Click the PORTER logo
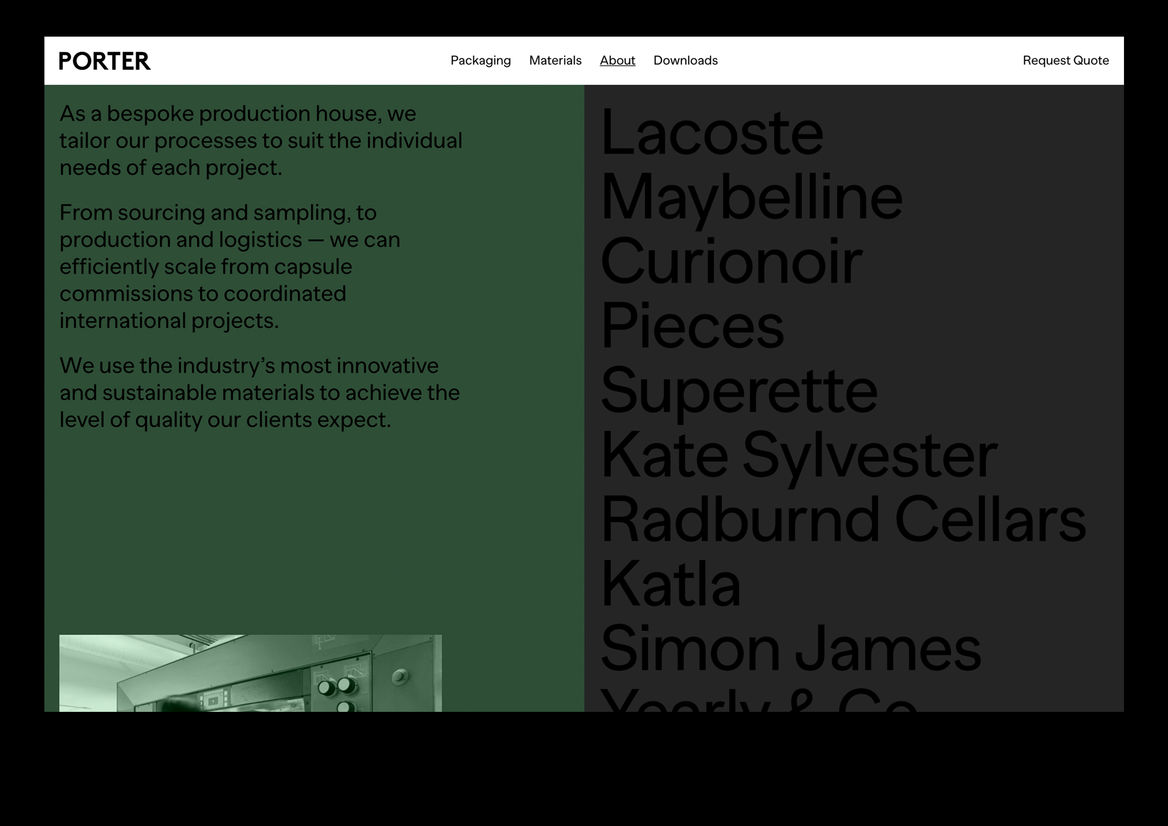 click(104, 61)
